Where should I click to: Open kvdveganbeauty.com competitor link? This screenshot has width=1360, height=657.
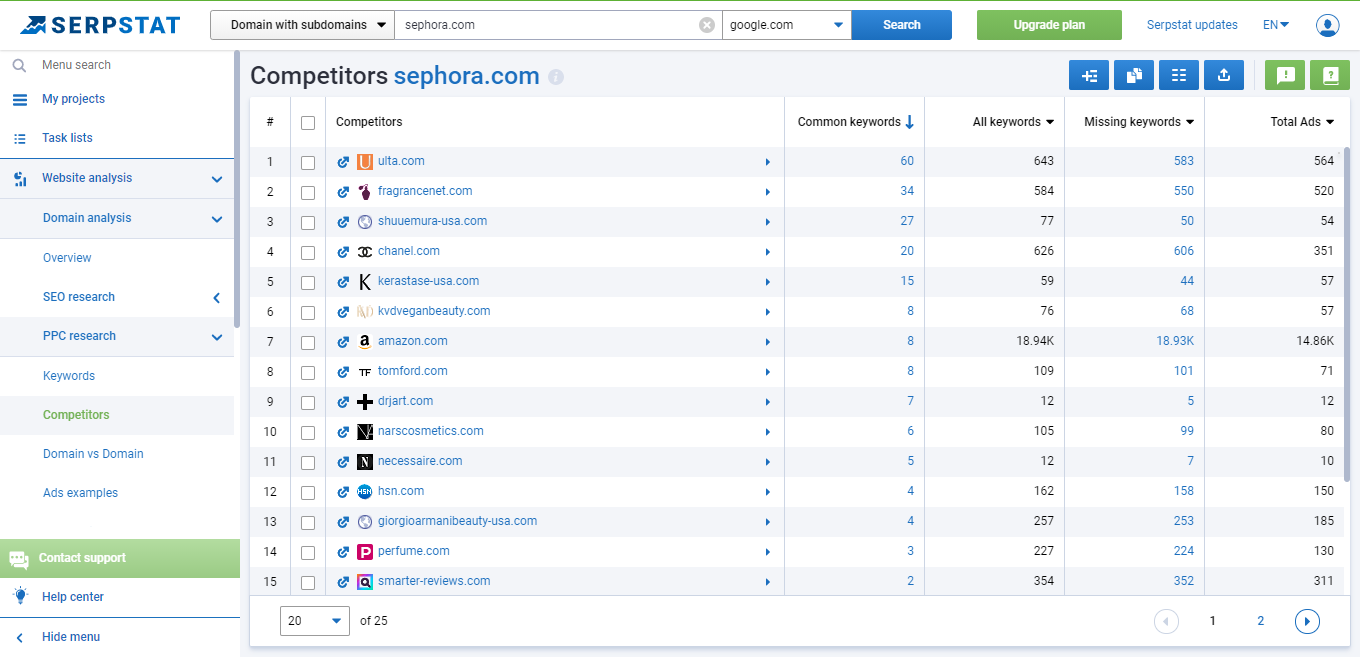[x=434, y=311]
